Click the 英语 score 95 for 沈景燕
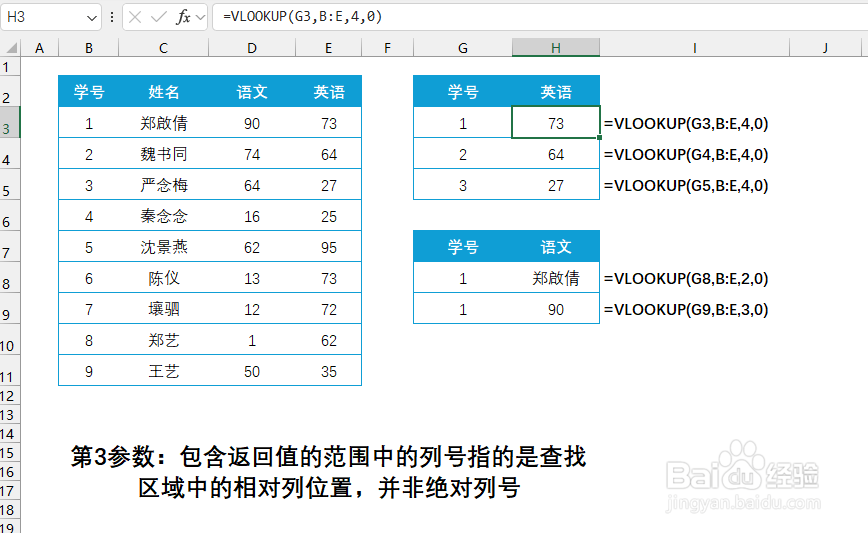Image resolution: width=868 pixels, height=533 pixels. 328,247
